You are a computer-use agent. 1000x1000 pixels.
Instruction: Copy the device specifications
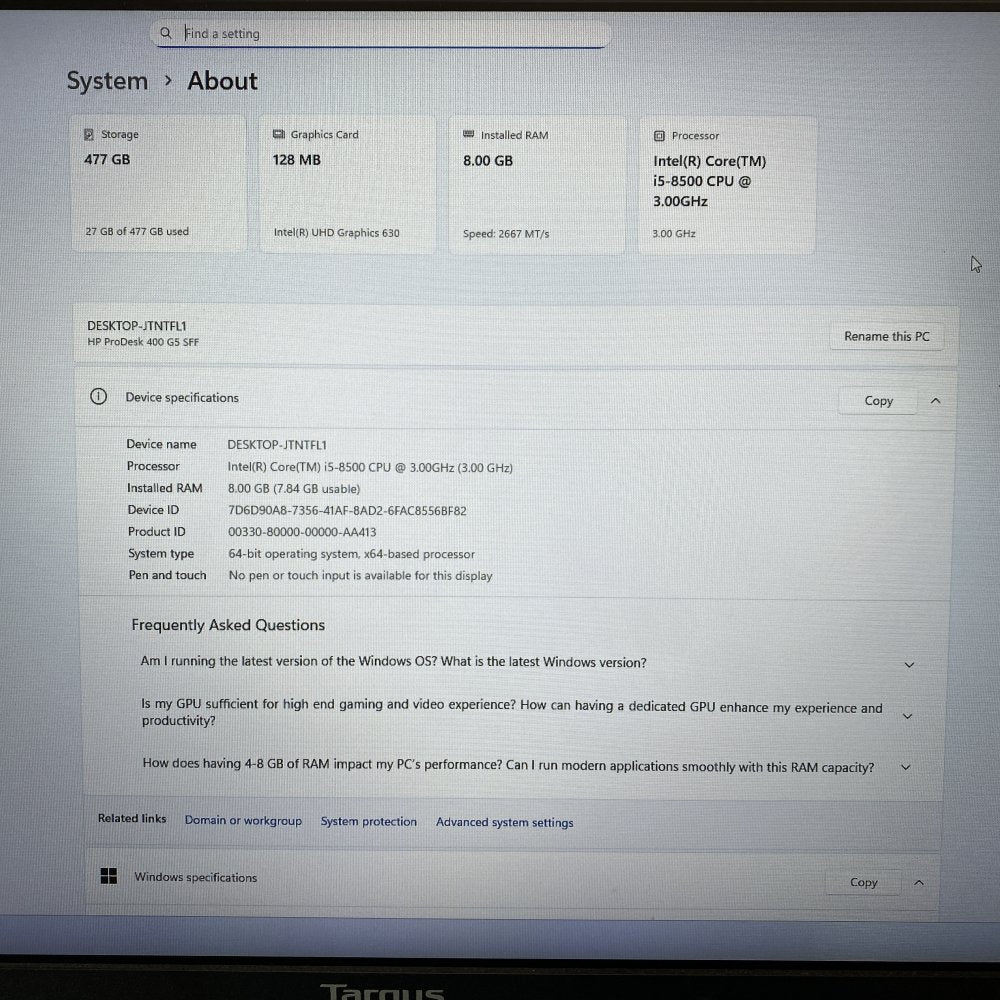(x=878, y=401)
